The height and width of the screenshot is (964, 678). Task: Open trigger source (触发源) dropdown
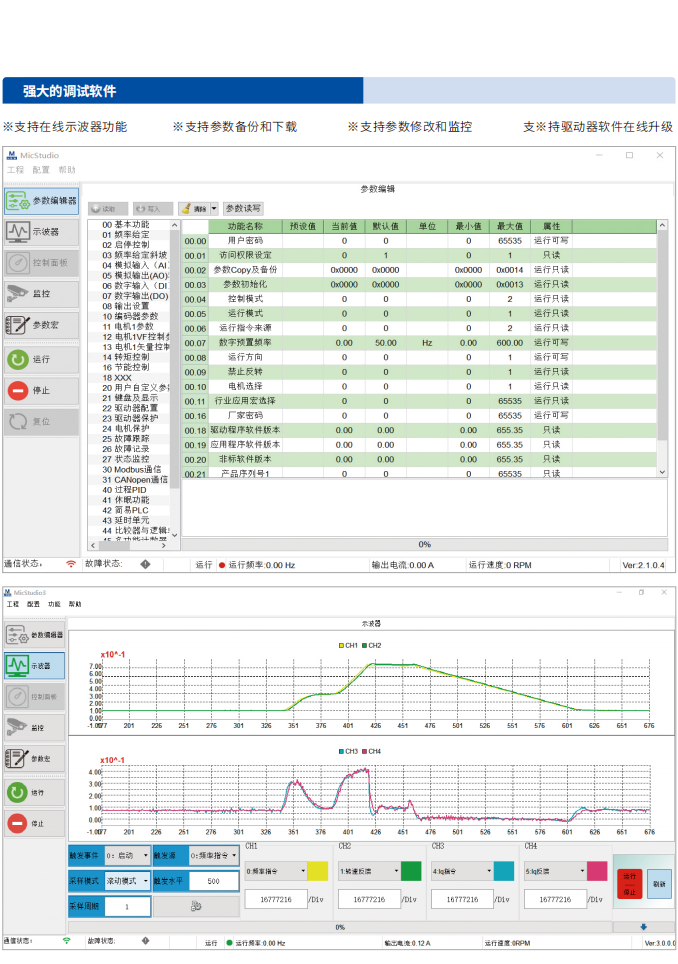pyautogui.click(x=214, y=855)
